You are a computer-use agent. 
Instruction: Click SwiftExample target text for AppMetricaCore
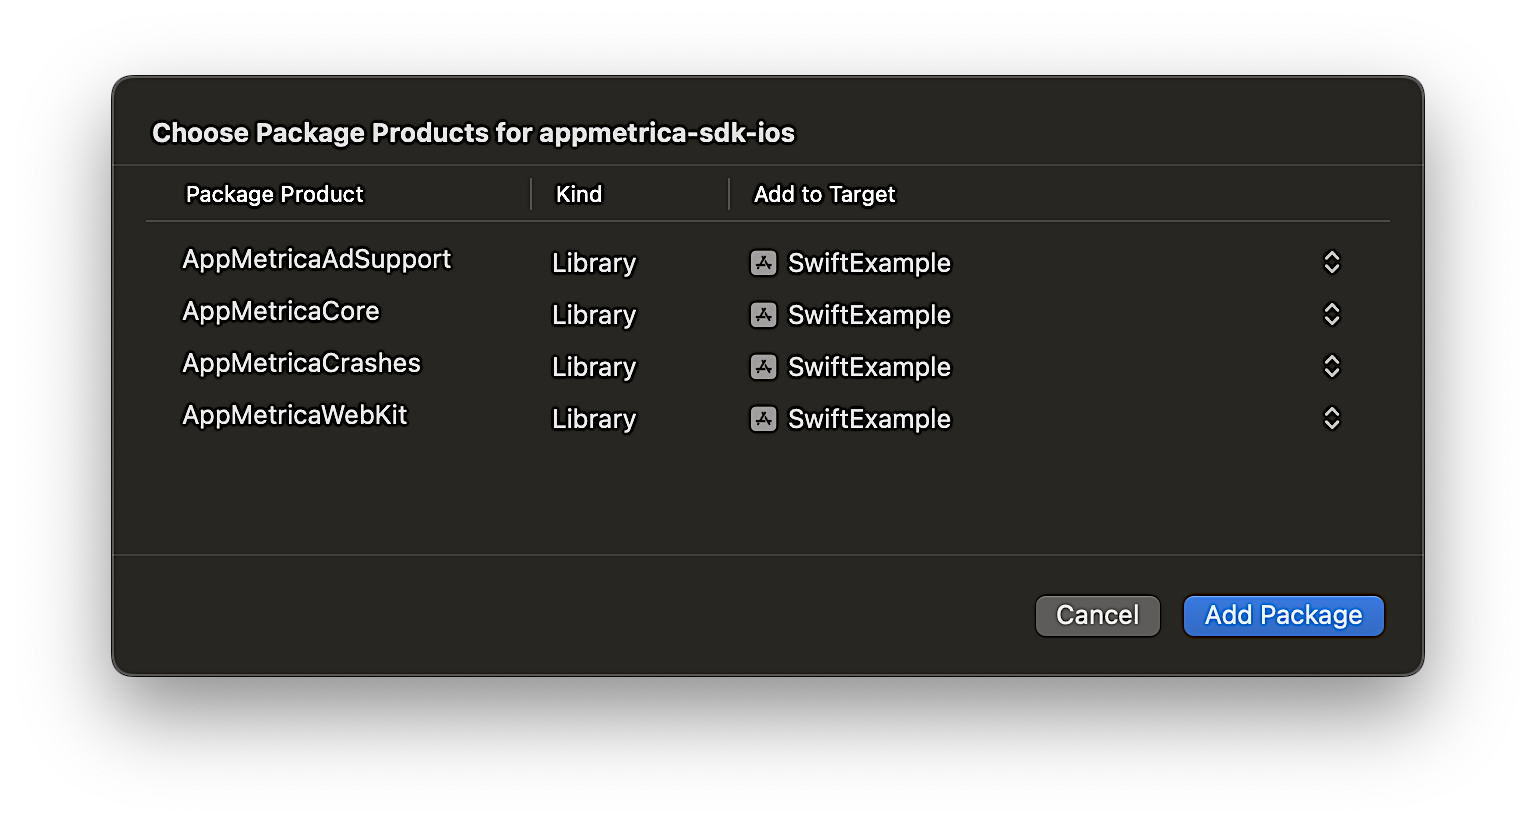coord(869,315)
